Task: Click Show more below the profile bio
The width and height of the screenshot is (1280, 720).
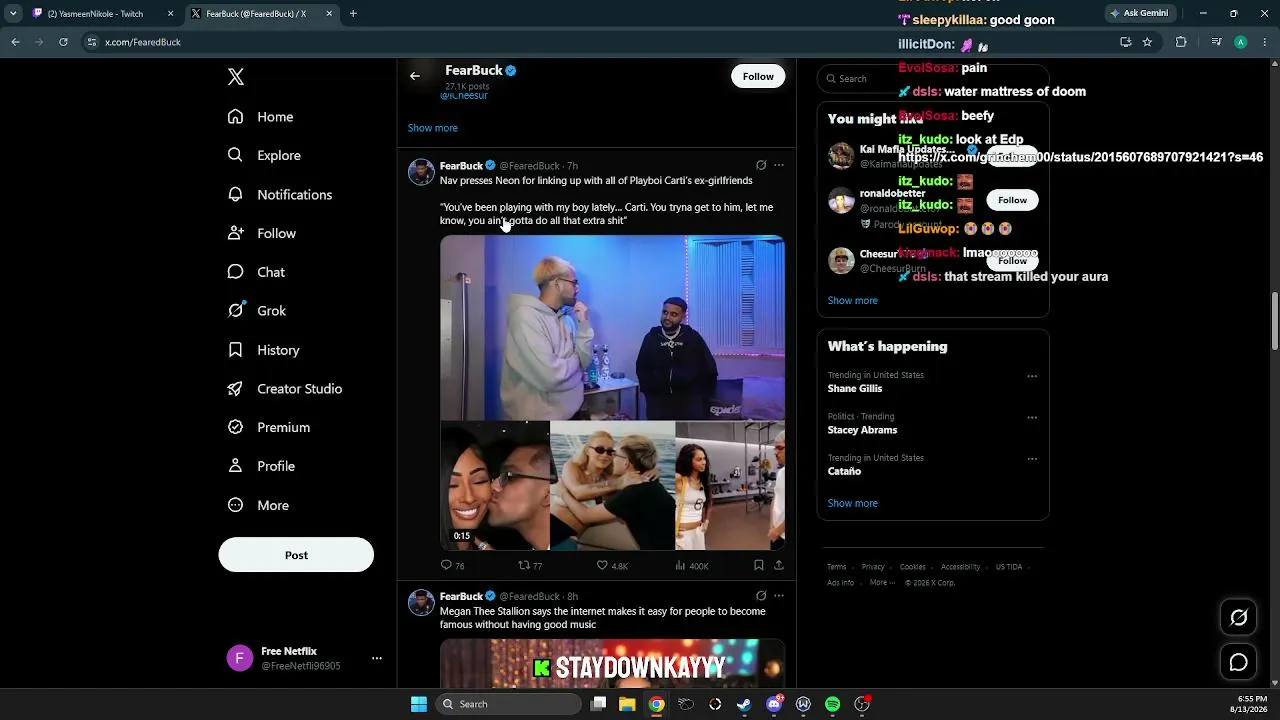Action: pyautogui.click(x=433, y=128)
